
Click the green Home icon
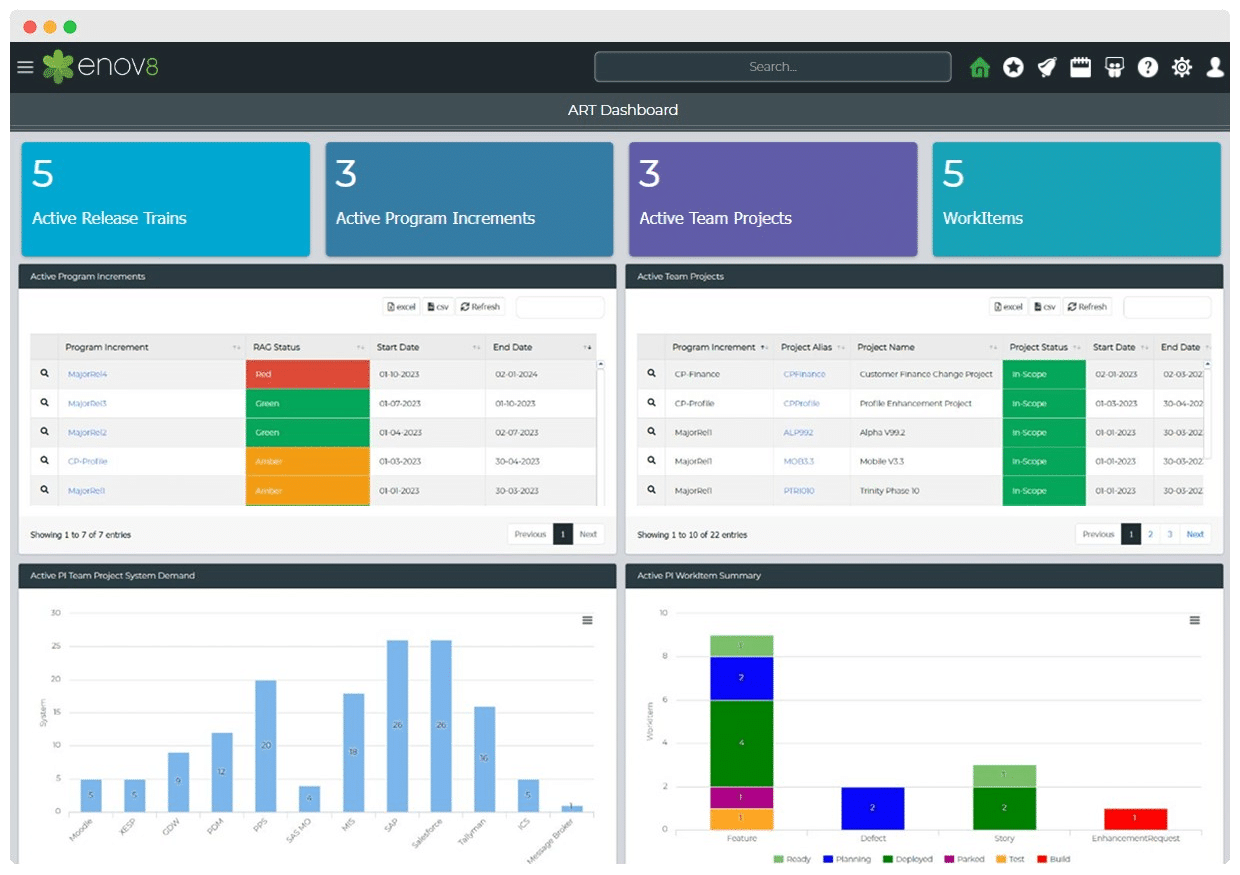tap(980, 67)
